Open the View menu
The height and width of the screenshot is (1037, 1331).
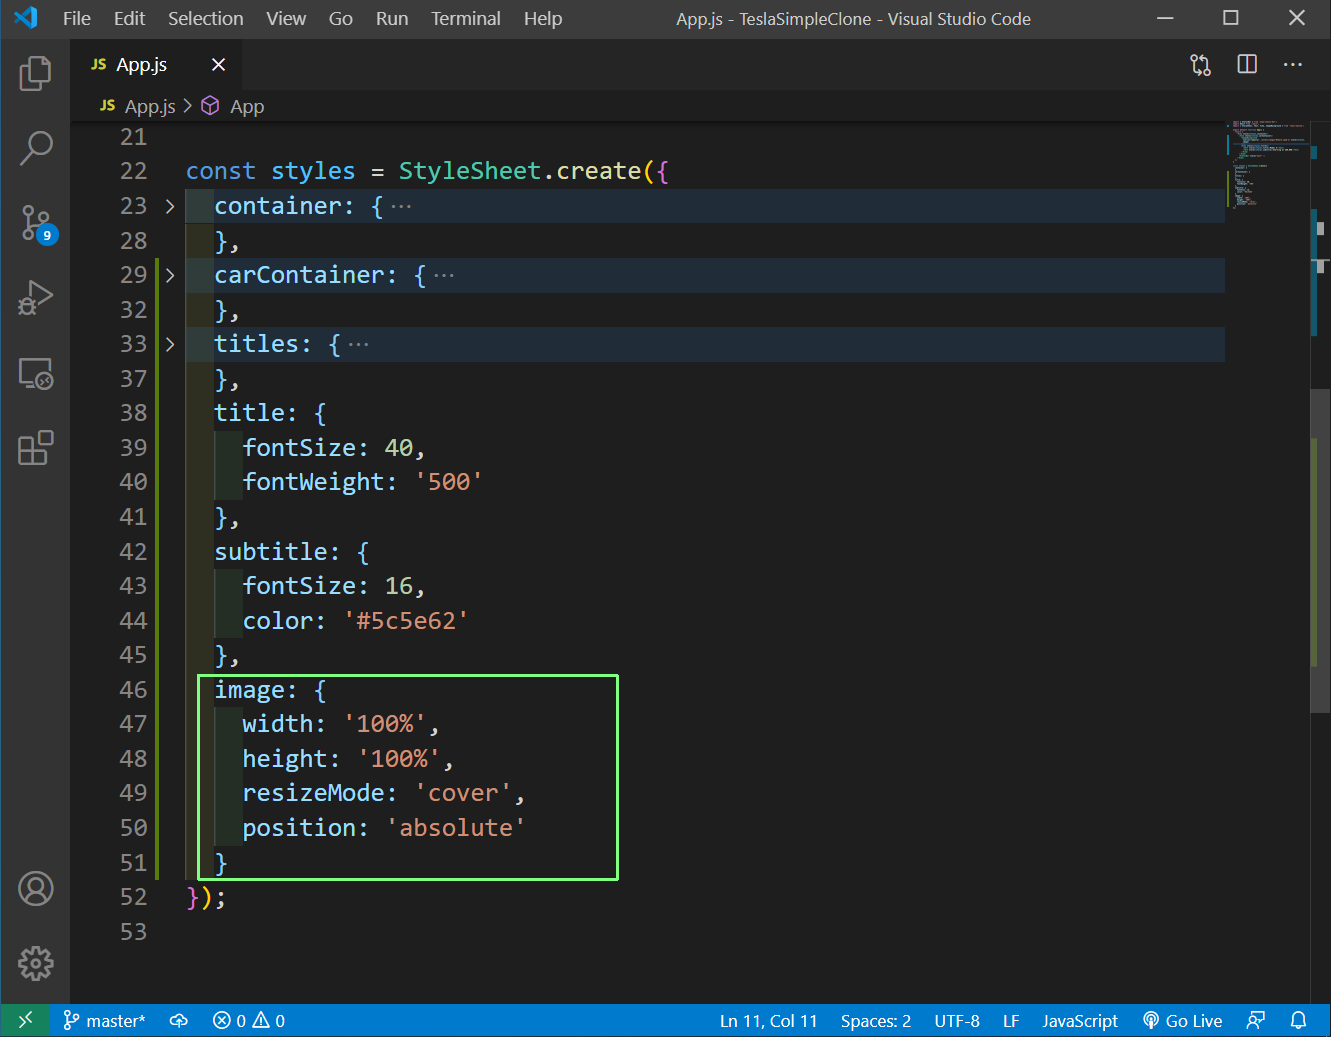click(286, 19)
